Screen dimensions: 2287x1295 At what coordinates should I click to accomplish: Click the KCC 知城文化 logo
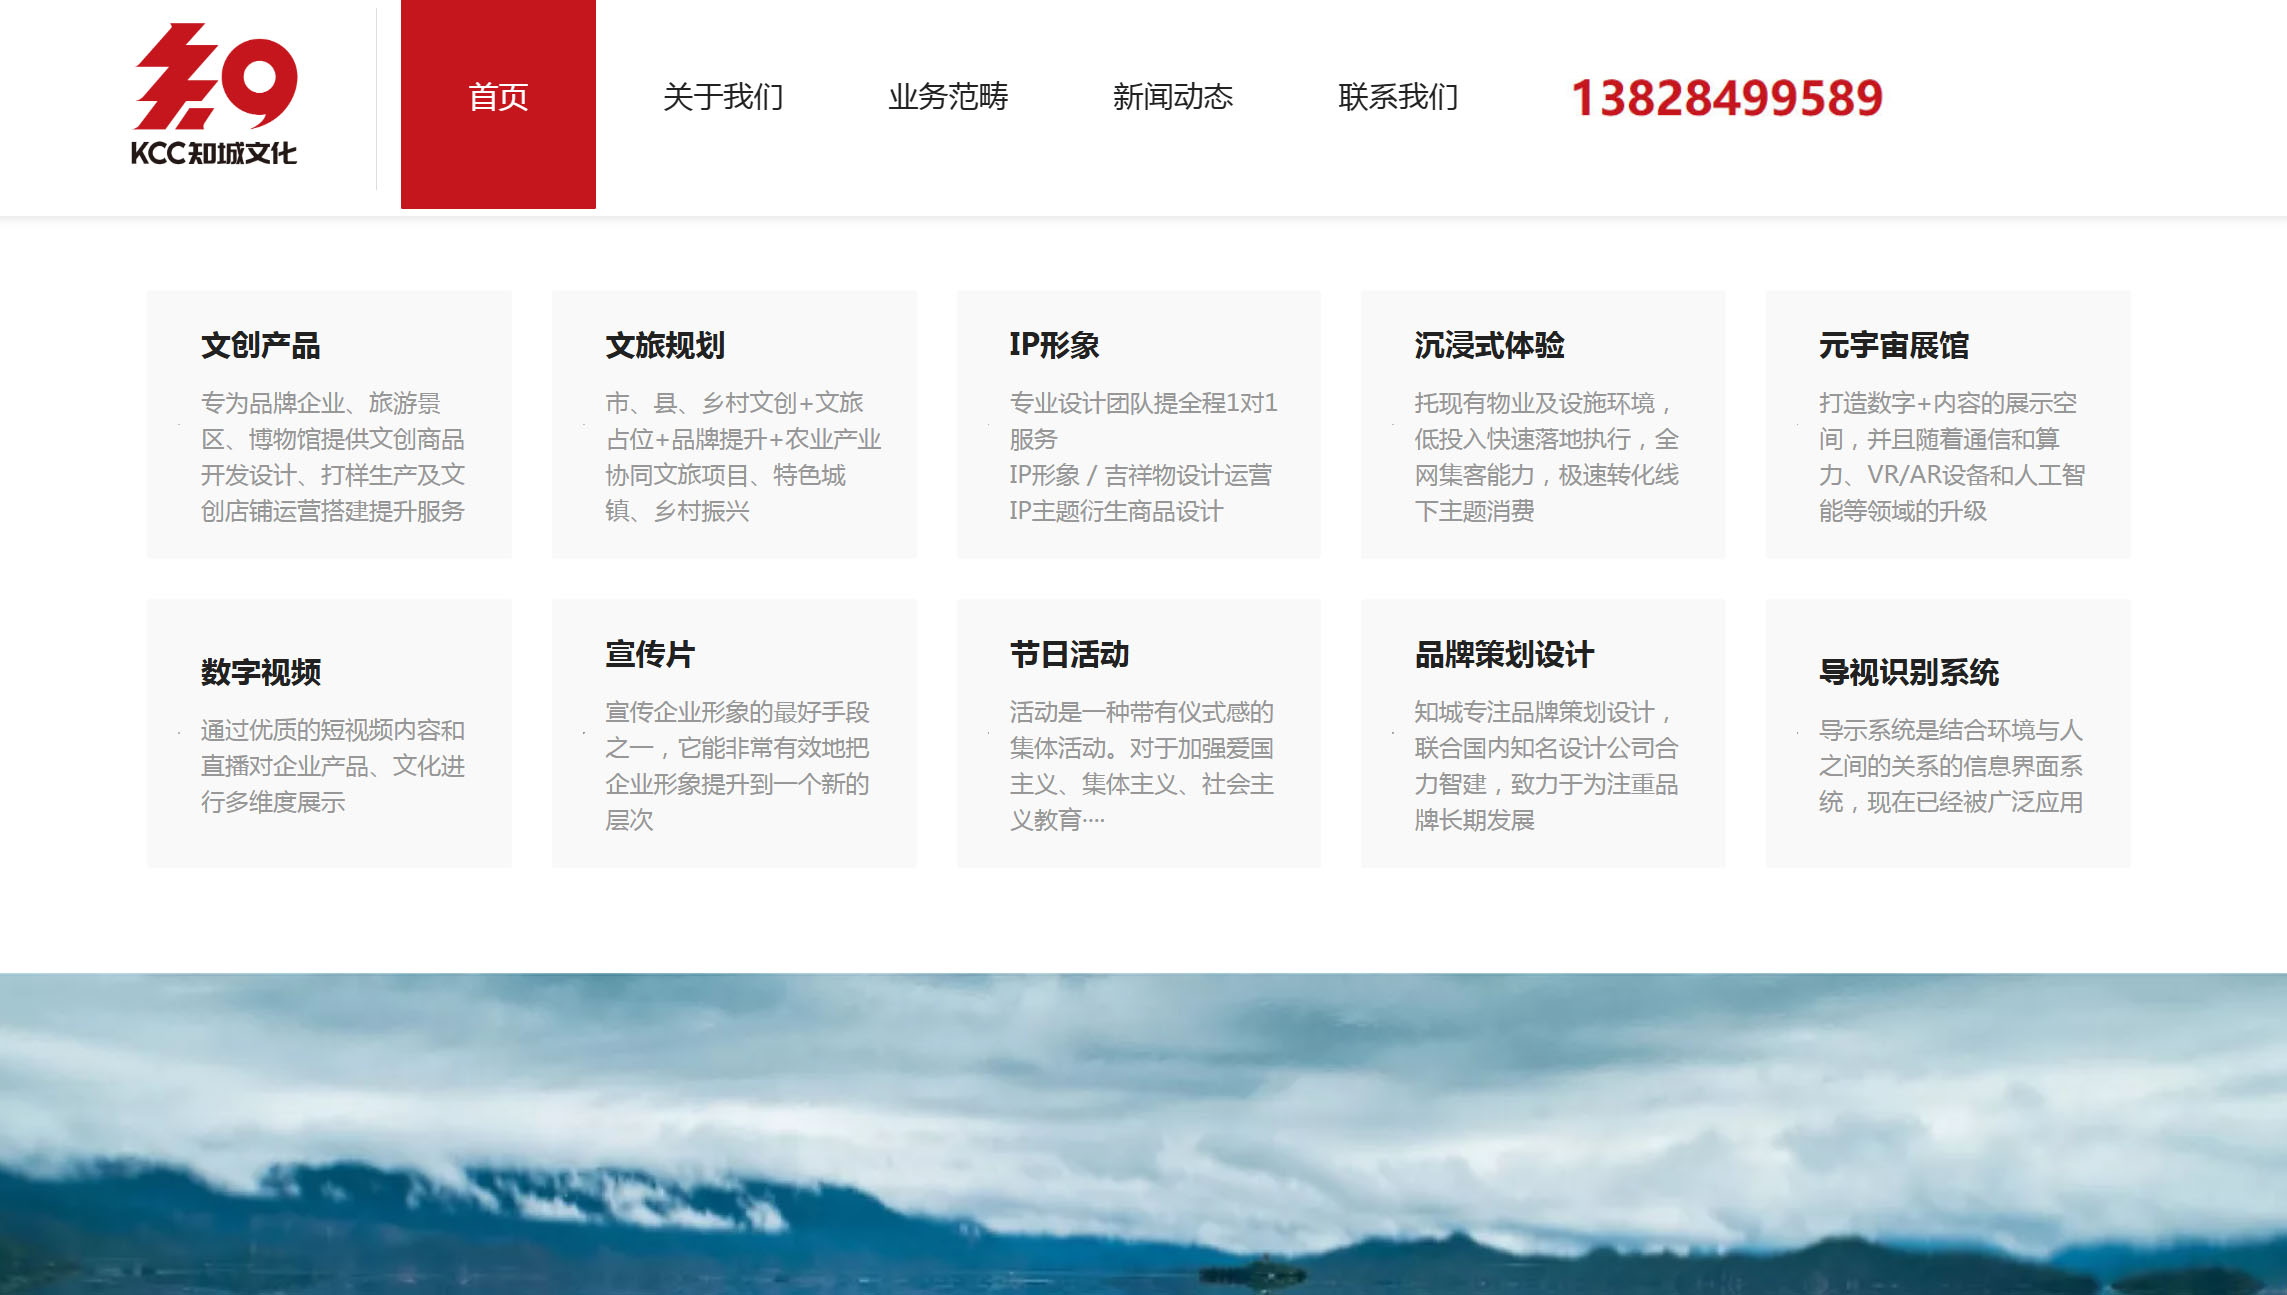pyautogui.click(x=214, y=95)
